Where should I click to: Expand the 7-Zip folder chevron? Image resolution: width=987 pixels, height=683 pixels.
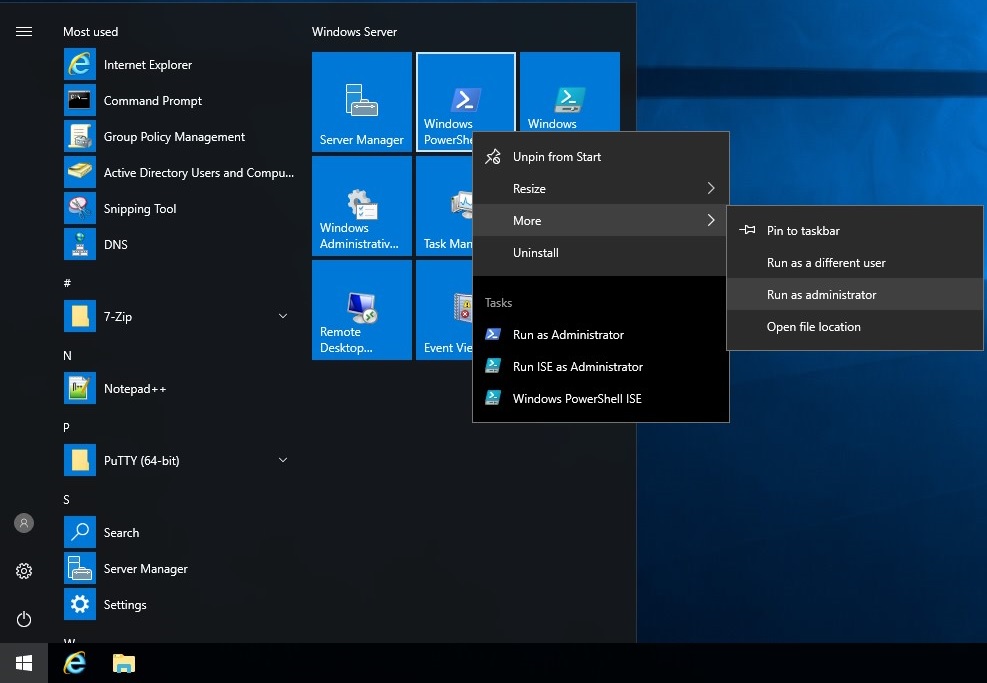283,317
